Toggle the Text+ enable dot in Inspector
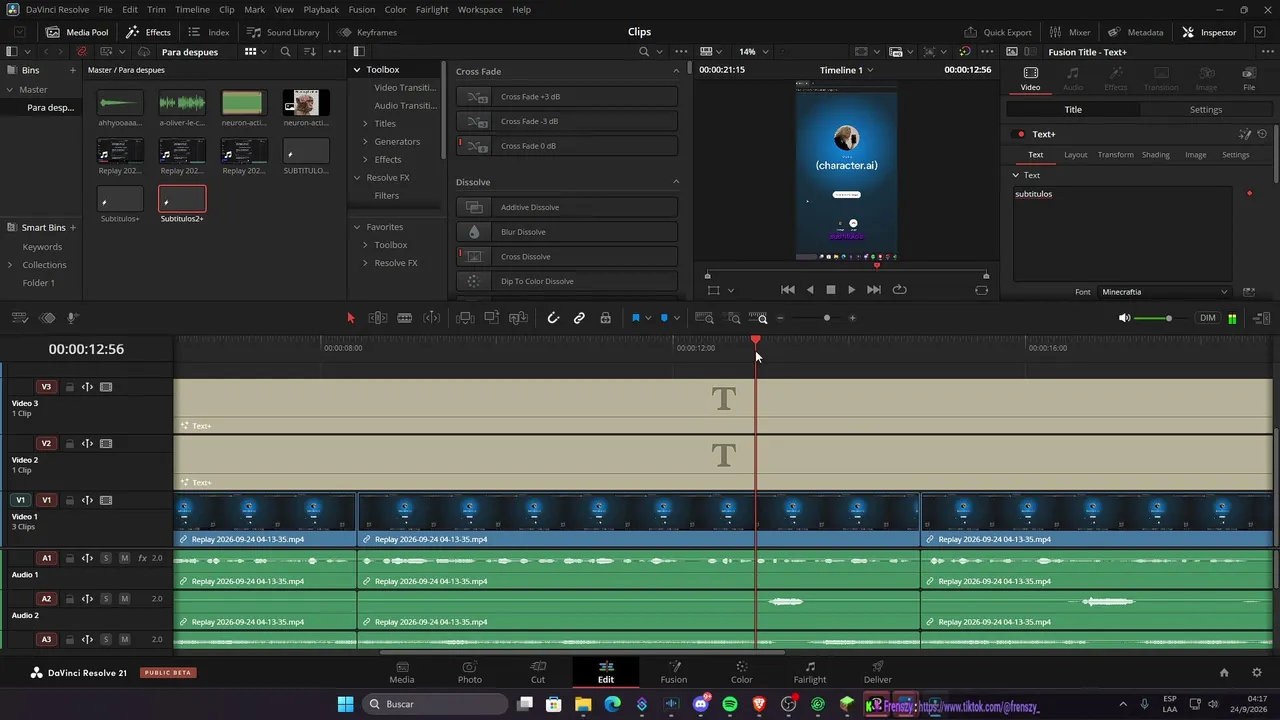 [1021, 134]
